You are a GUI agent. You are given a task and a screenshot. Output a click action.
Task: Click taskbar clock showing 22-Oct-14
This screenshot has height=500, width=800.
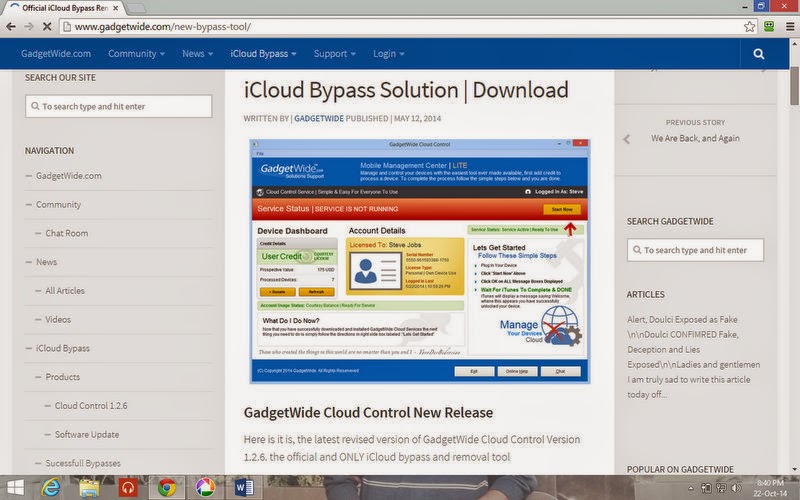pos(769,488)
